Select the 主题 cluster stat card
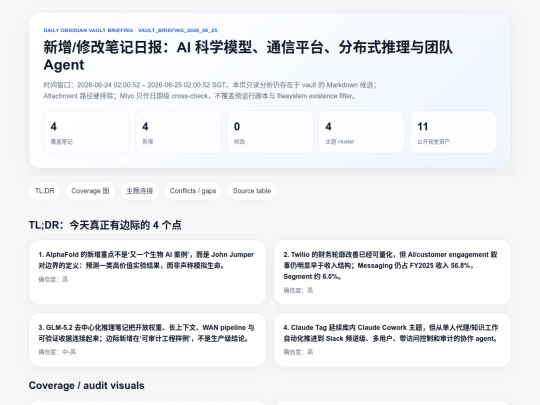 pos(361,132)
